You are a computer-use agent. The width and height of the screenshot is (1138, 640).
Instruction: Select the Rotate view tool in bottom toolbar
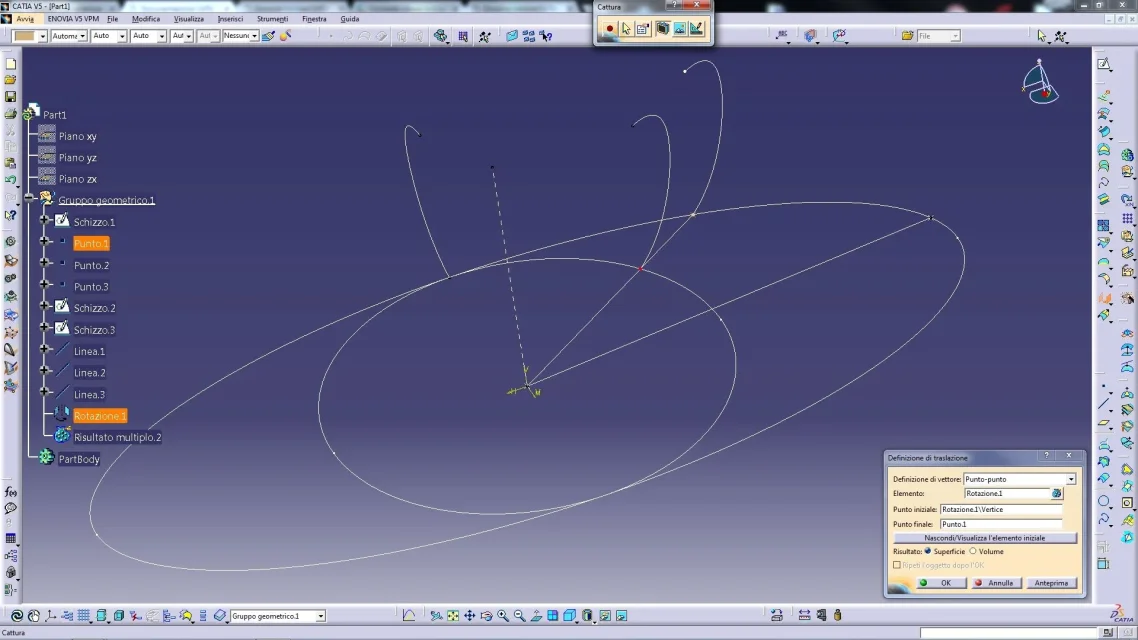(486, 615)
